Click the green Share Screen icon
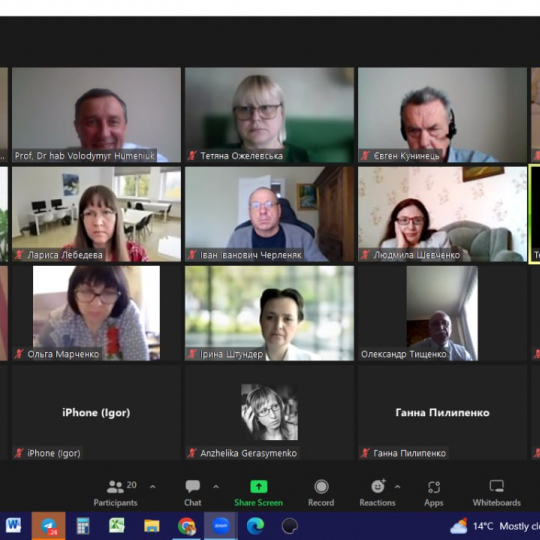This screenshot has height=540, width=540. [x=259, y=487]
